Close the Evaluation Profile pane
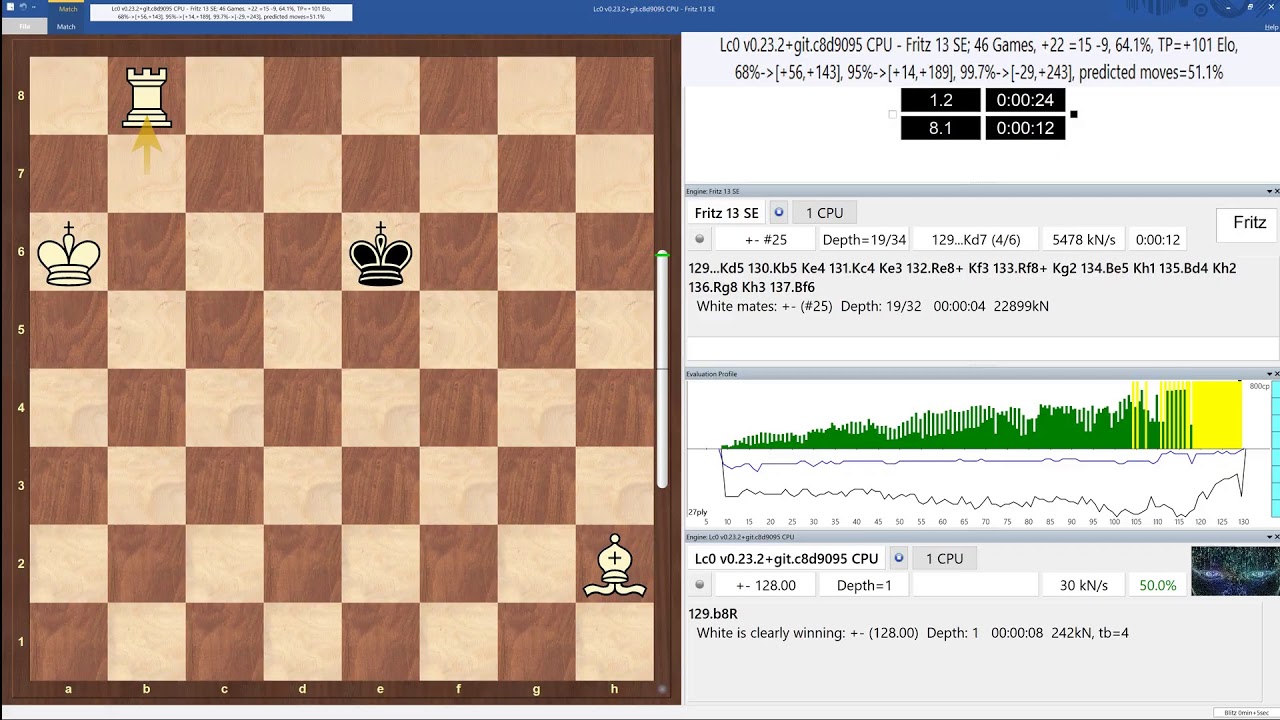Screen dimensions: 1280x720 [1275, 374]
